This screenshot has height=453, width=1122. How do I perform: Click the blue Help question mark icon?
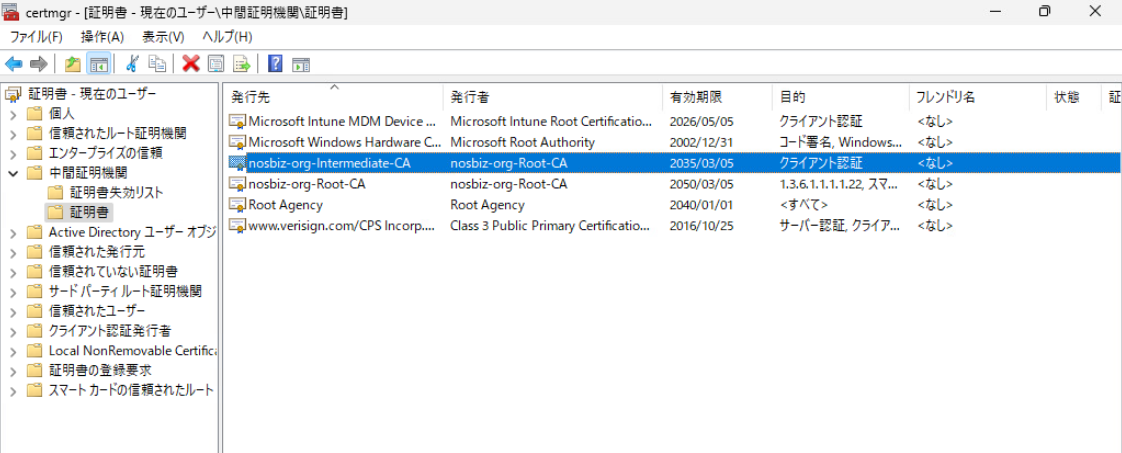[275, 64]
